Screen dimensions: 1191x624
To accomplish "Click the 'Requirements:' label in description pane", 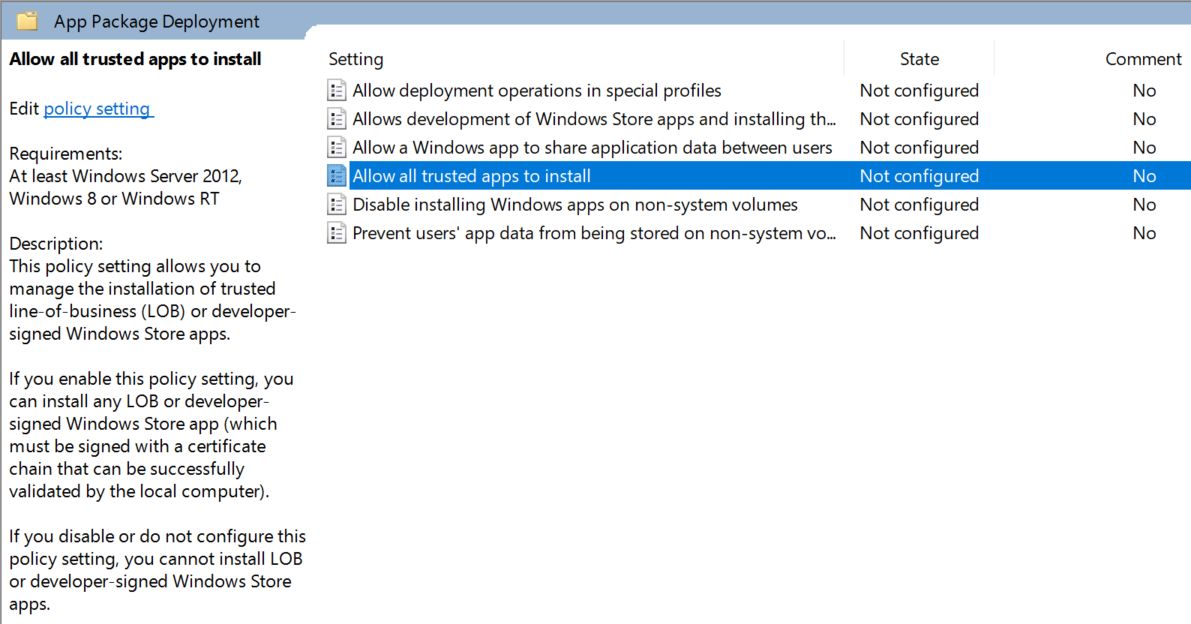I will point(65,153).
